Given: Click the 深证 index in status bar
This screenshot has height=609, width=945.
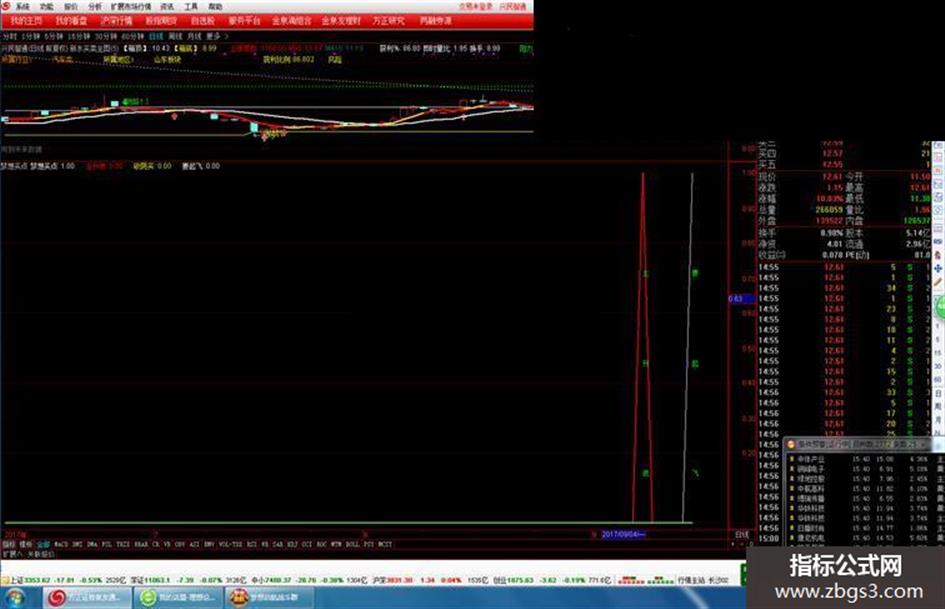Looking at the screenshot, I should pyautogui.click(x=187, y=580).
